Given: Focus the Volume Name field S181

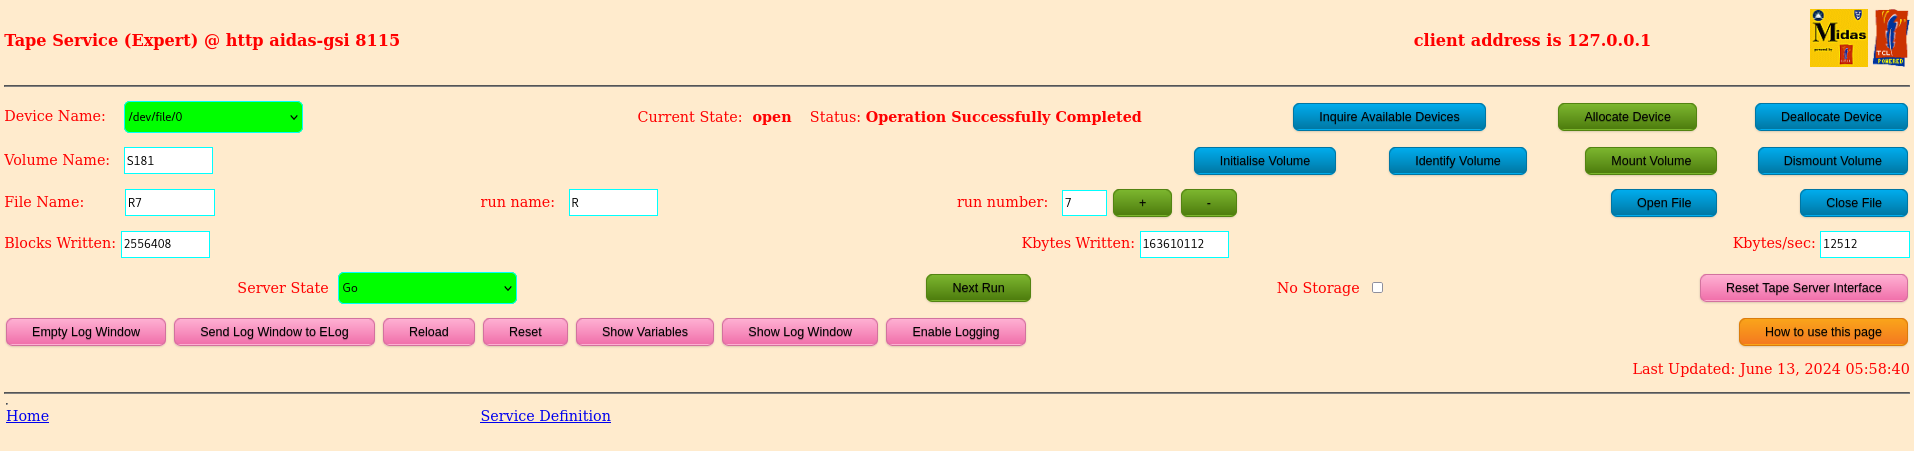Looking at the screenshot, I should [x=168, y=160].
